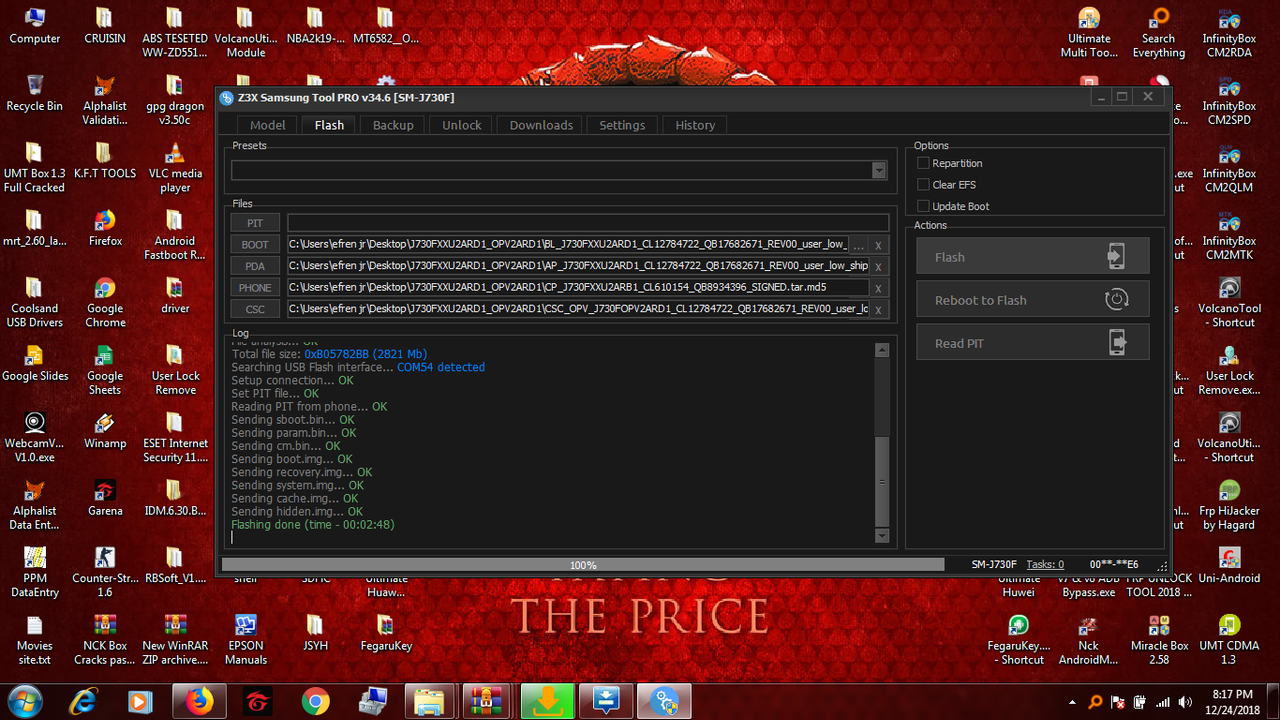This screenshot has height=720, width=1280.
Task: Click the Log scroll up arrow
Action: pos(881,350)
